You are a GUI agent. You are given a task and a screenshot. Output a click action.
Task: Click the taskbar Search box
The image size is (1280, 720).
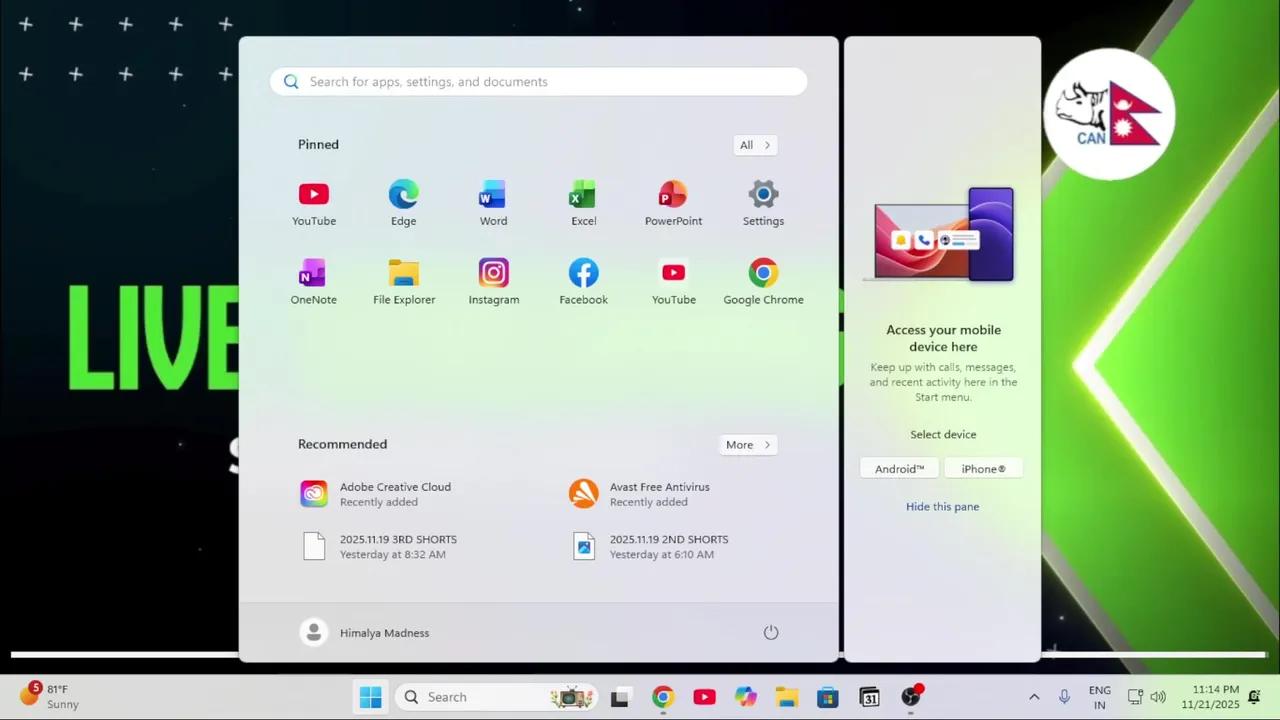click(x=497, y=697)
